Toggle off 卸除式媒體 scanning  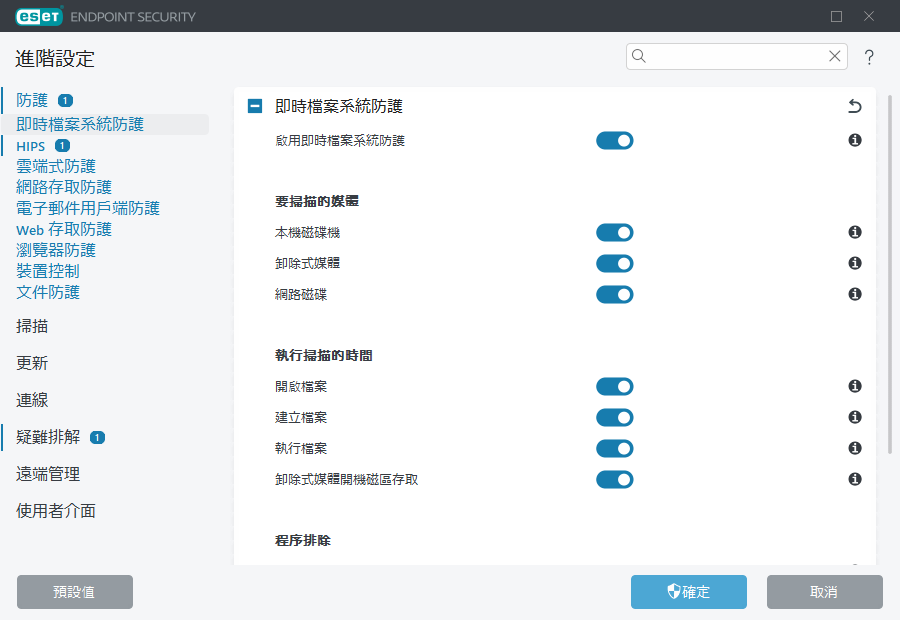(615, 264)
